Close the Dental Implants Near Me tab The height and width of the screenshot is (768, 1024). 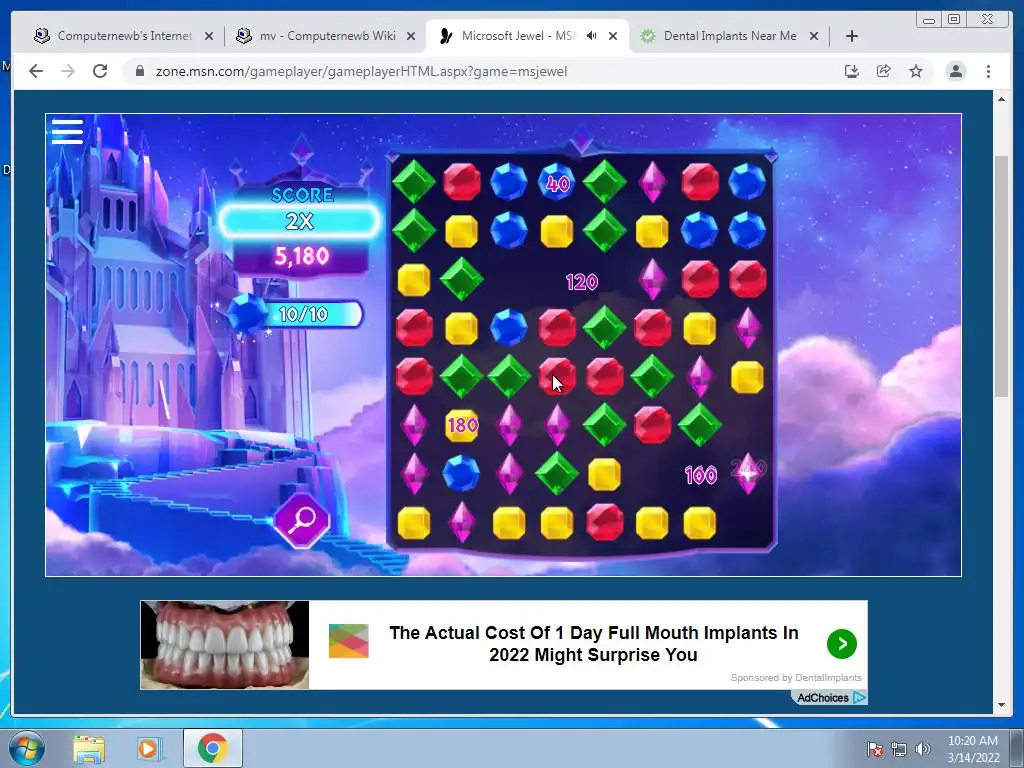814,36
